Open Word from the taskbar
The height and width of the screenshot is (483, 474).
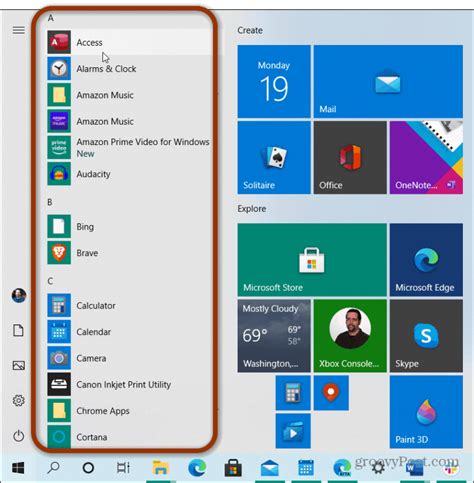point(414,469)
